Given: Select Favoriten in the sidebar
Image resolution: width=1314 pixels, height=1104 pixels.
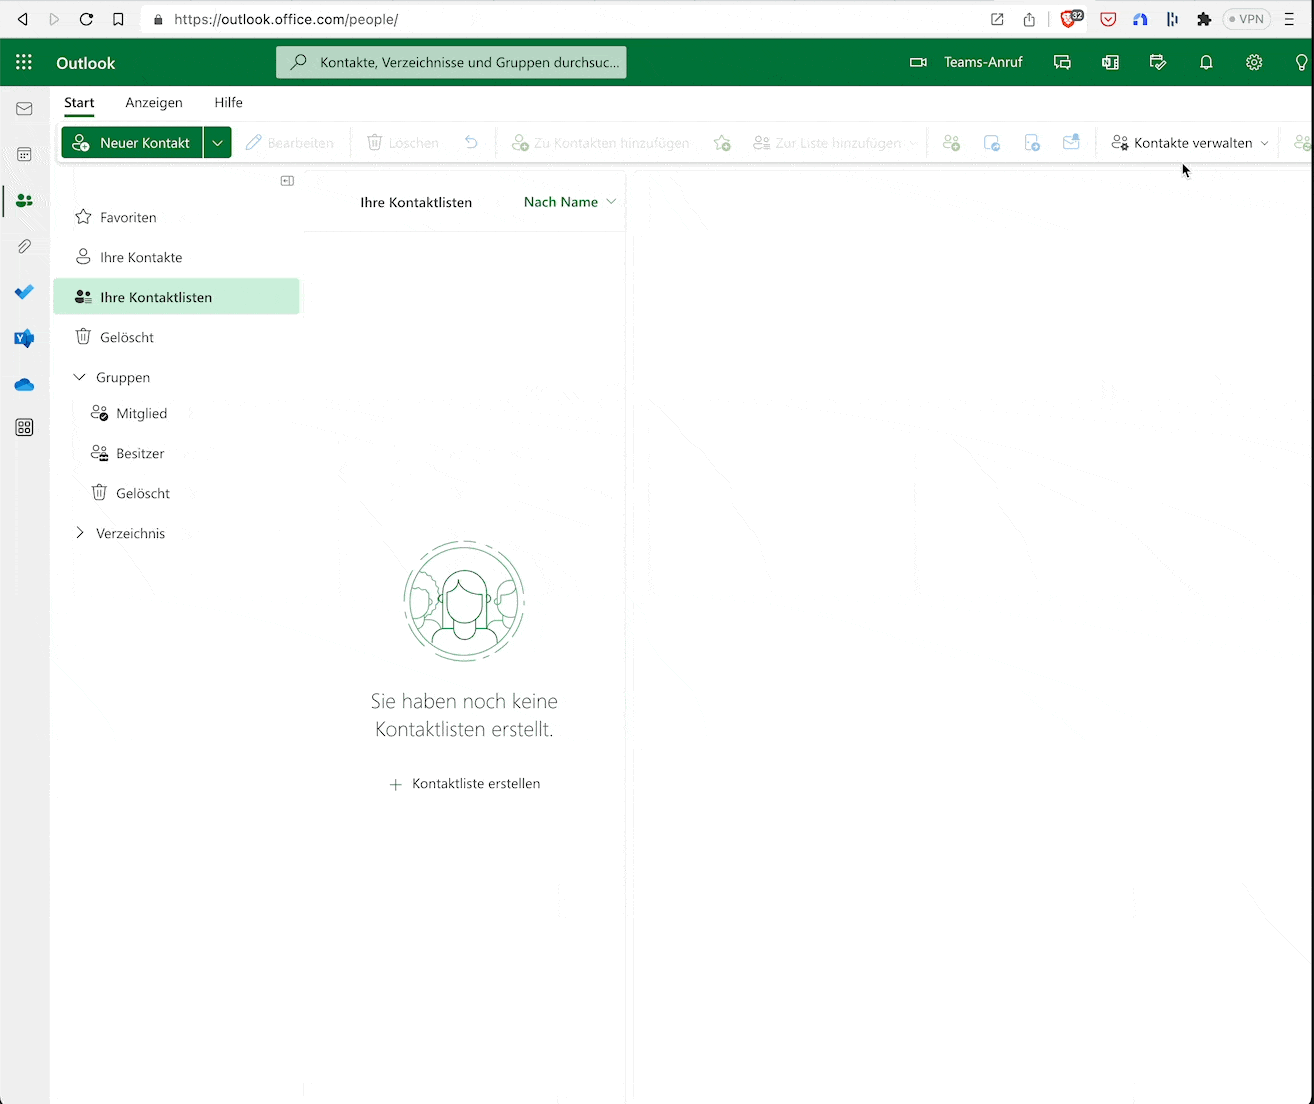Looking at the screenshot, I should (x=176, y=217).
